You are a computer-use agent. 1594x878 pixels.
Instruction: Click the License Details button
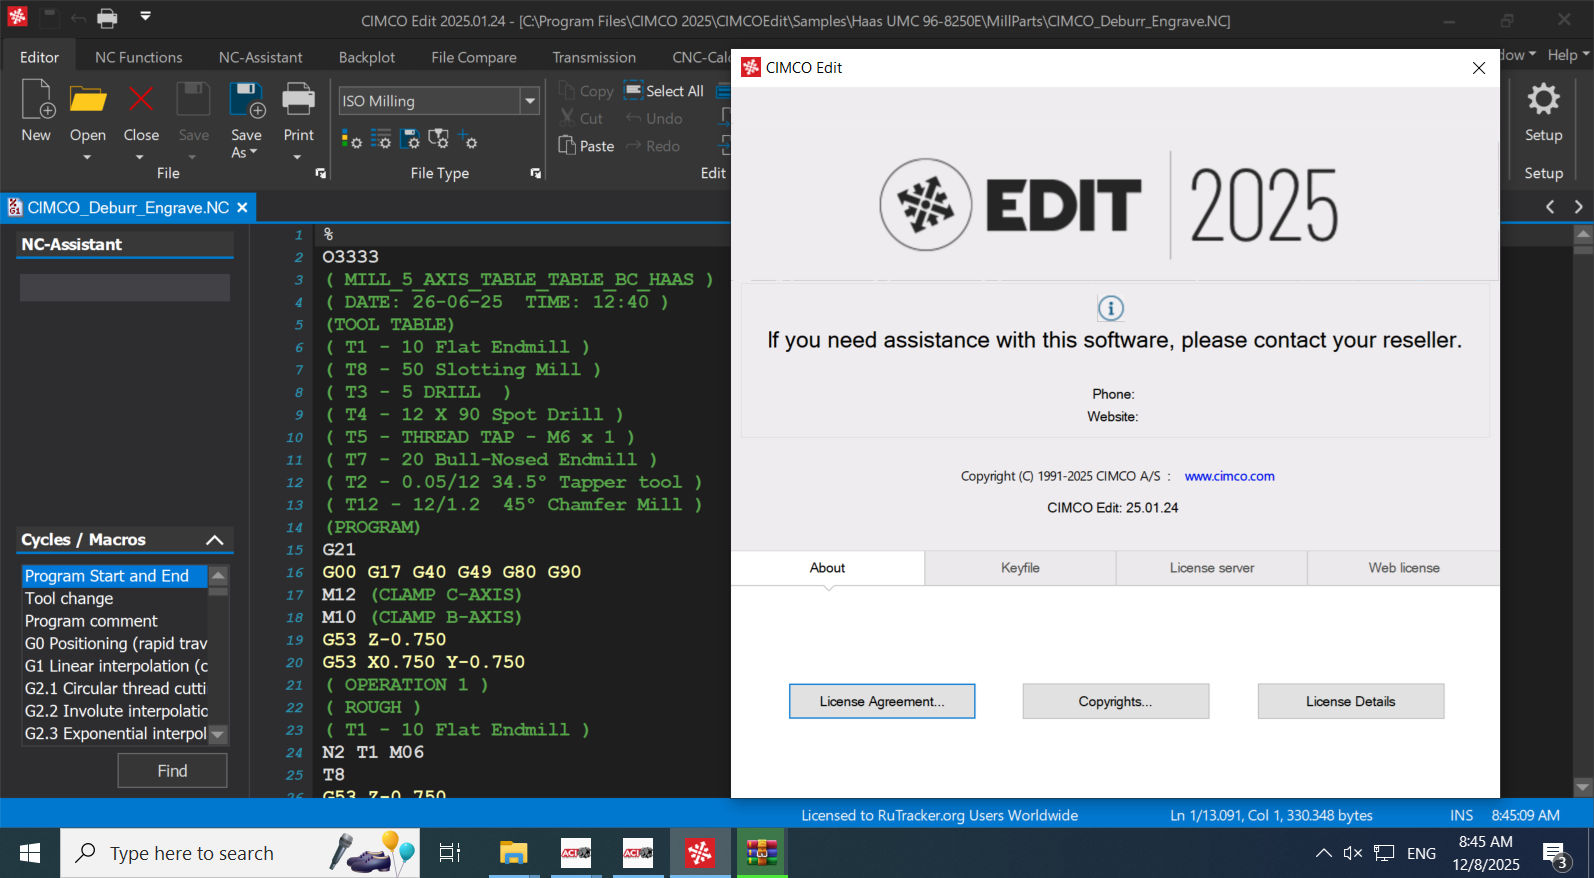pos(1350,701)
